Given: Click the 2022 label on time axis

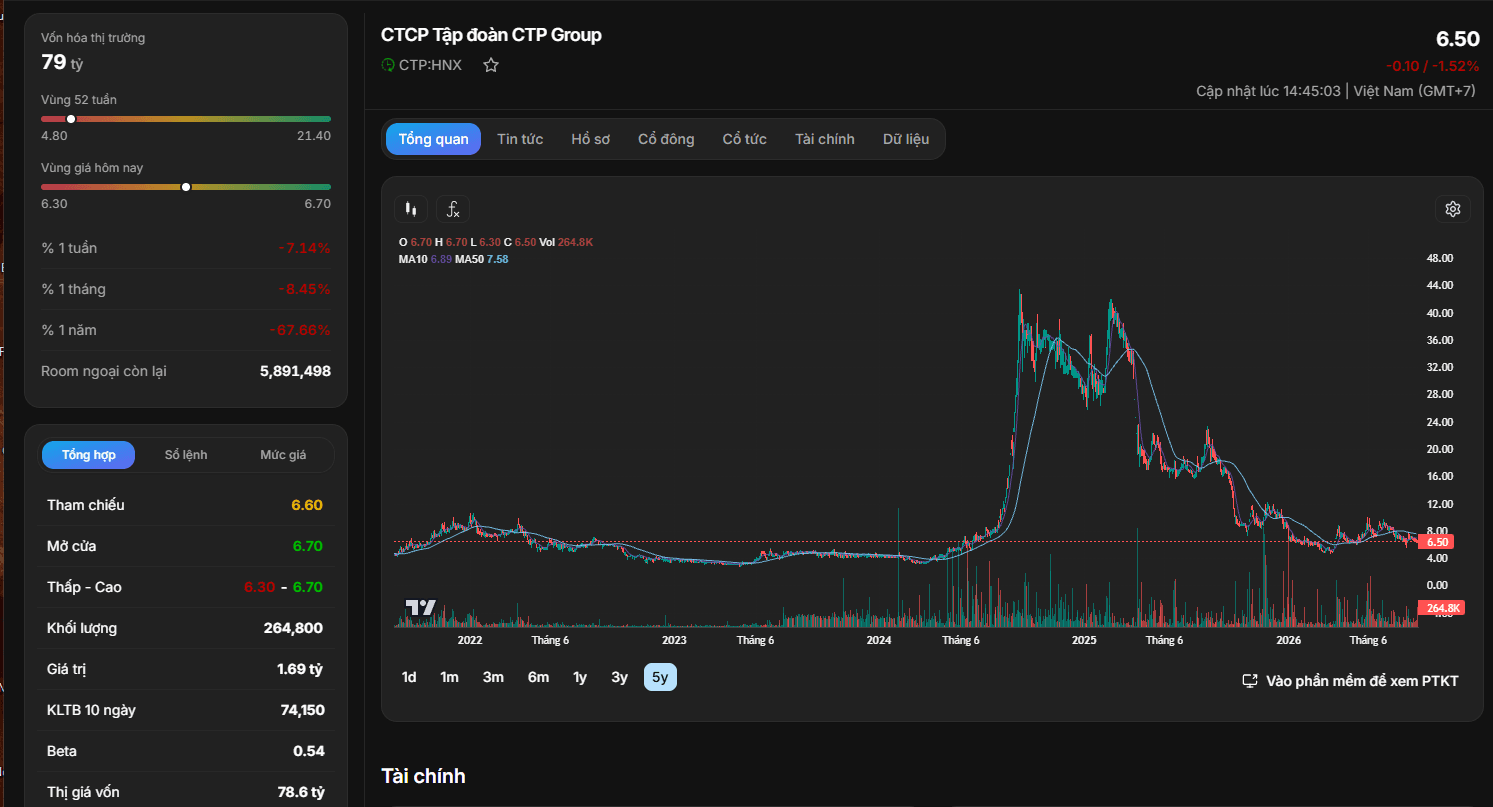Looking at the screenshot, I should pyautogui.click(x=469, y=640).
